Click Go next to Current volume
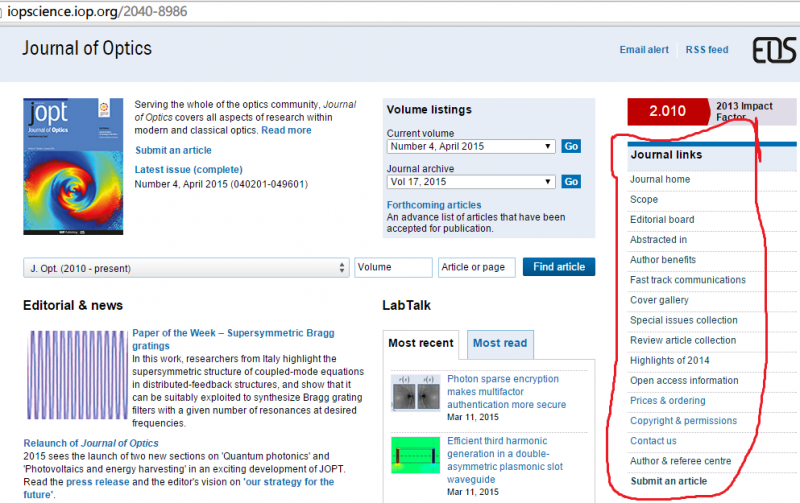This screenshot has height=503, width=800. pos(571,146)
